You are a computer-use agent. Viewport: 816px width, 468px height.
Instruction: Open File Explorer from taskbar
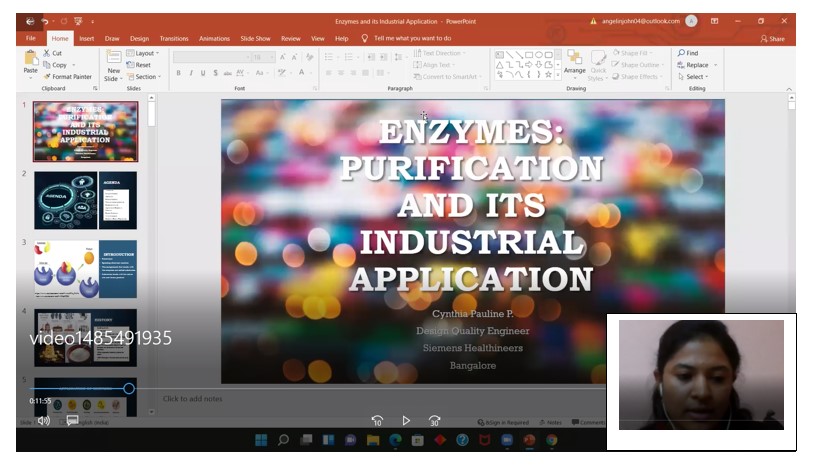click(x=373, y=440)
